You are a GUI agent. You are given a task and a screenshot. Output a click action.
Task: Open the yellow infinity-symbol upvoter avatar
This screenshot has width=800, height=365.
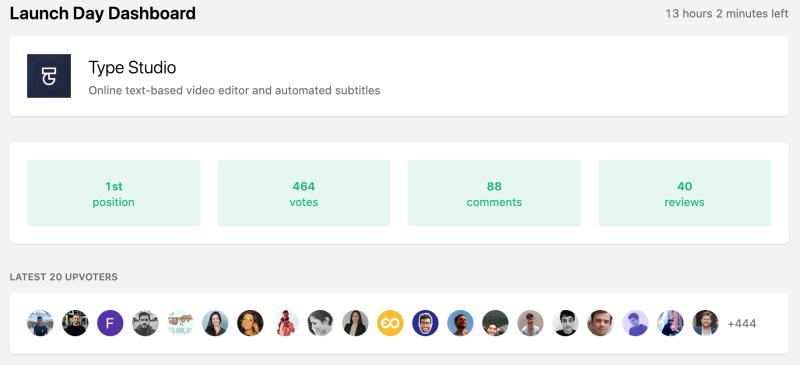click(x=390, y=323)
